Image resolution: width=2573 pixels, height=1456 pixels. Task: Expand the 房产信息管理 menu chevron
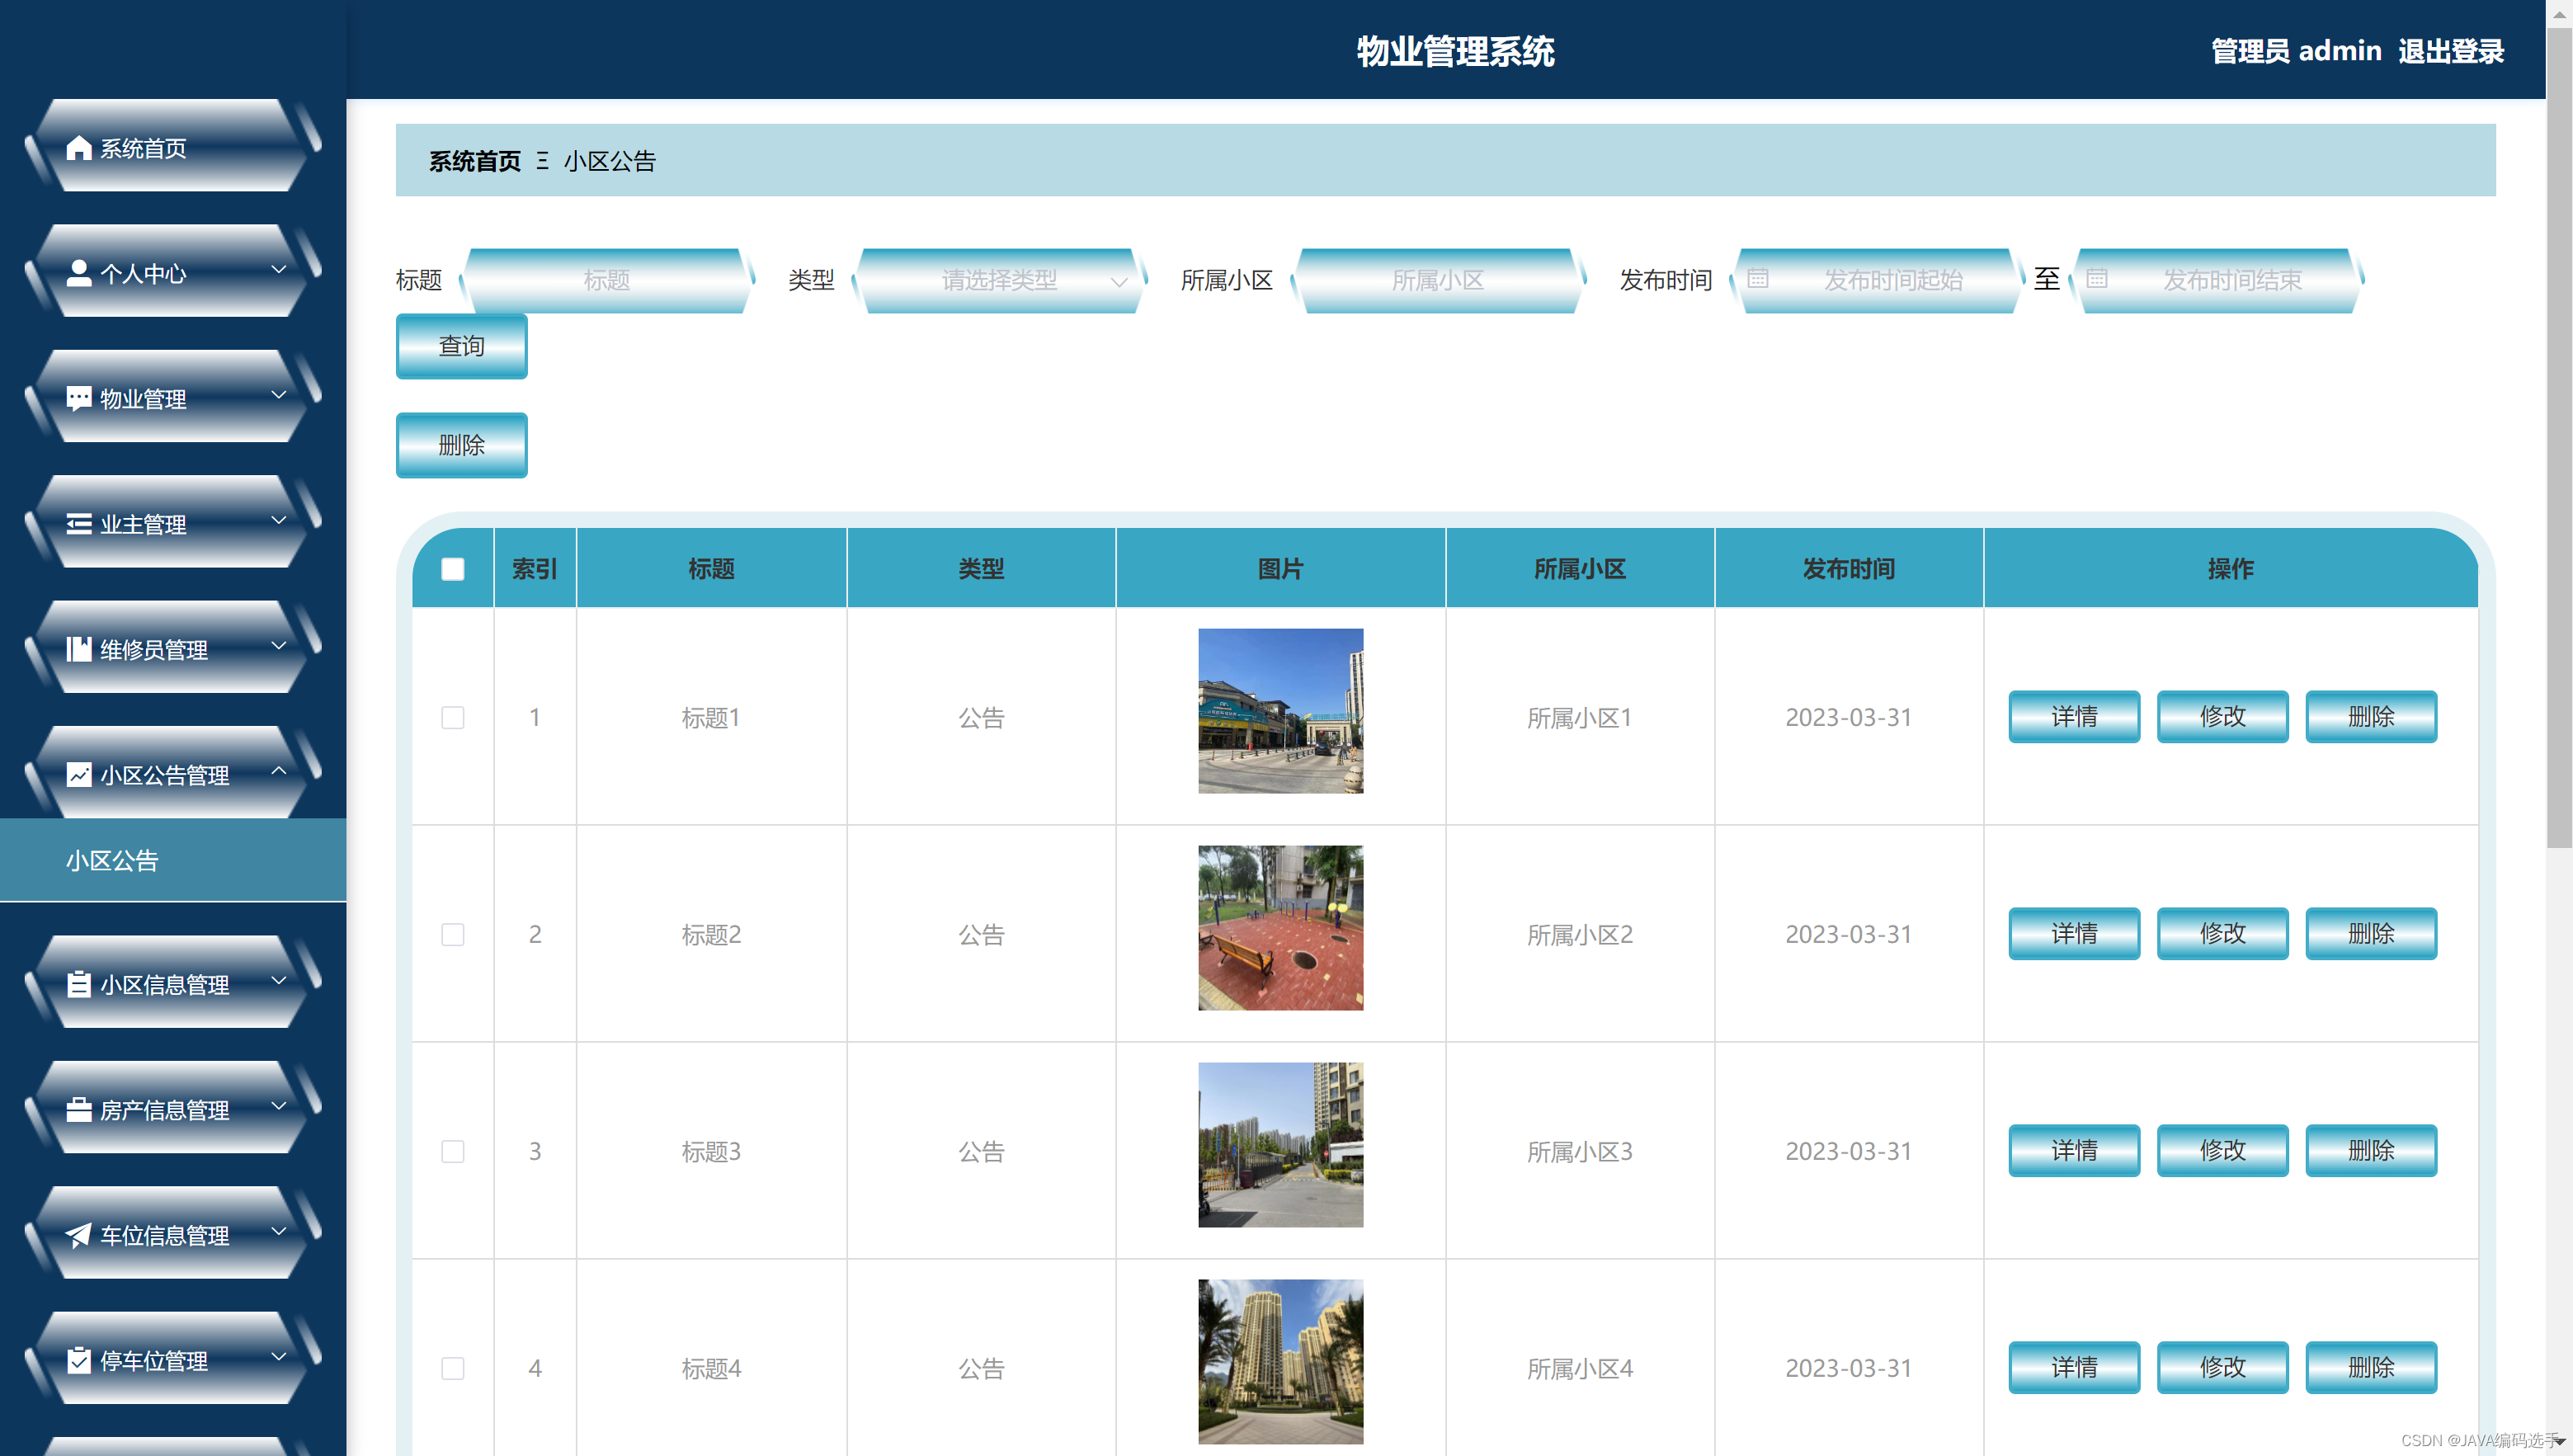point(279,1106)
